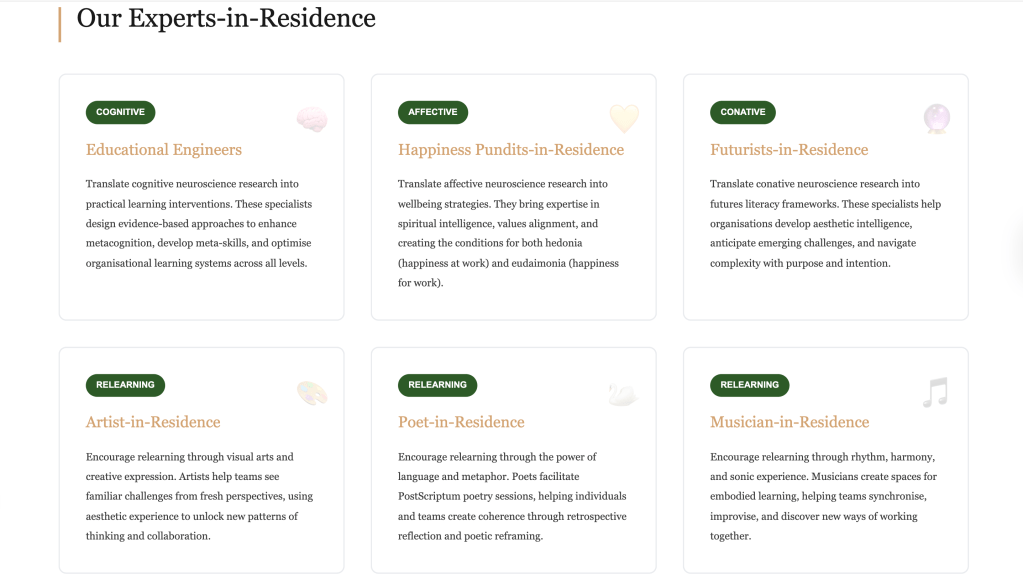Select the AFFECTIVE tag badge

(432, 113)
